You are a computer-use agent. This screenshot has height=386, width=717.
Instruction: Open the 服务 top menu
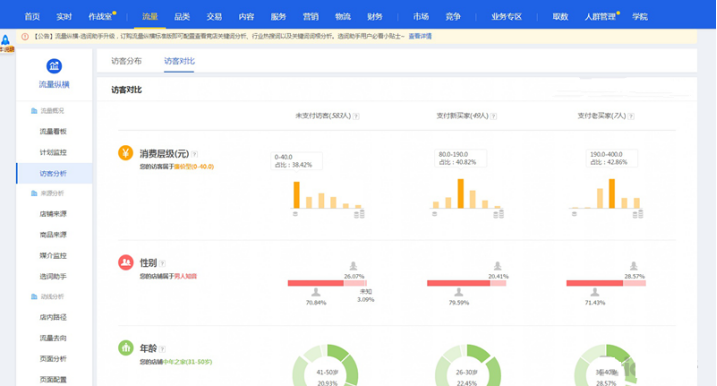tap(278, 16)
